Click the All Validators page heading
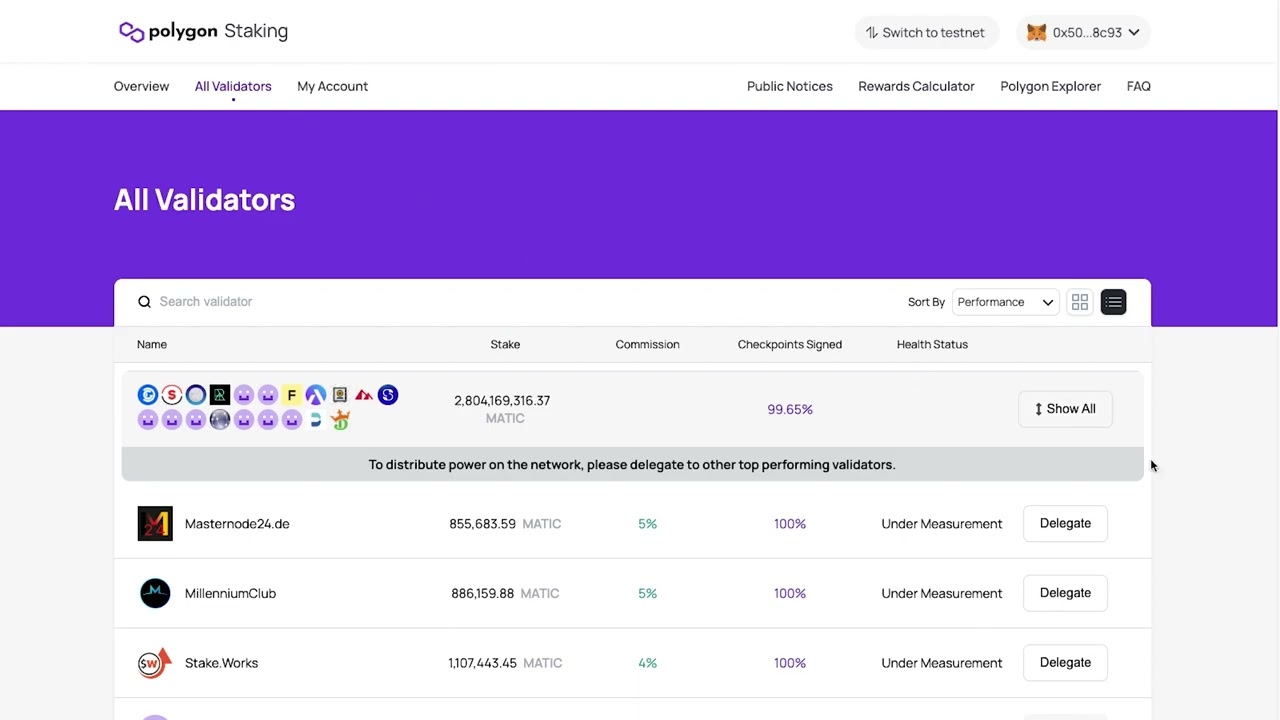The height and width of the screenshot is (720, 1280). pos(204,200)
